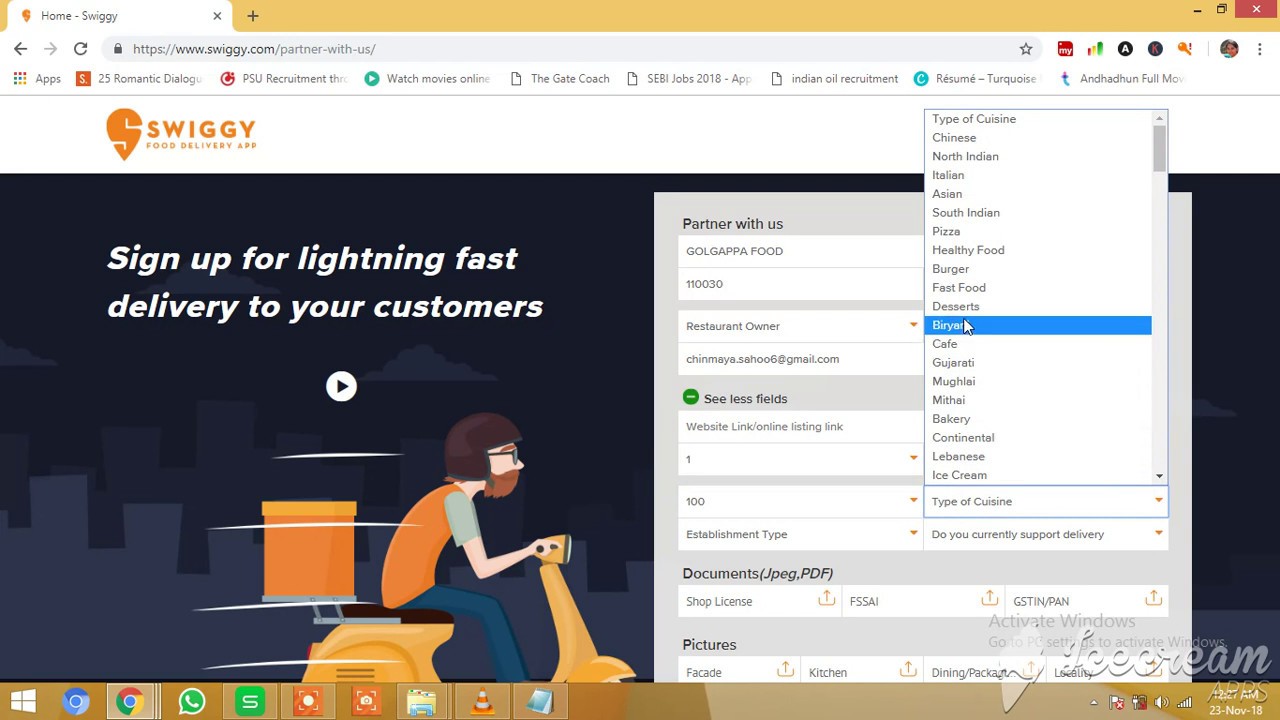Click Website Link/online listing link field
Image resolution: width=1280 pixels, height=720 pixels.
(x=801, y=426)
